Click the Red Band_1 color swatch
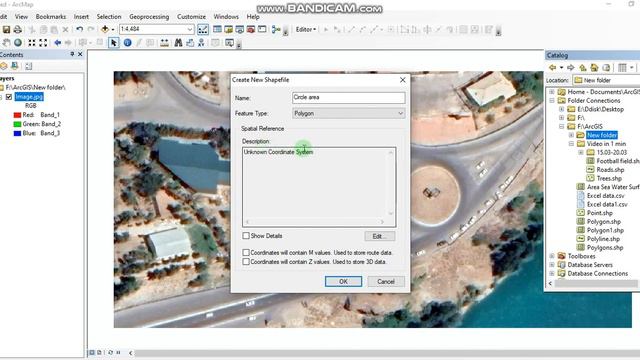The width and height of the screenshot is (640, 360). [x=17, y=115]
